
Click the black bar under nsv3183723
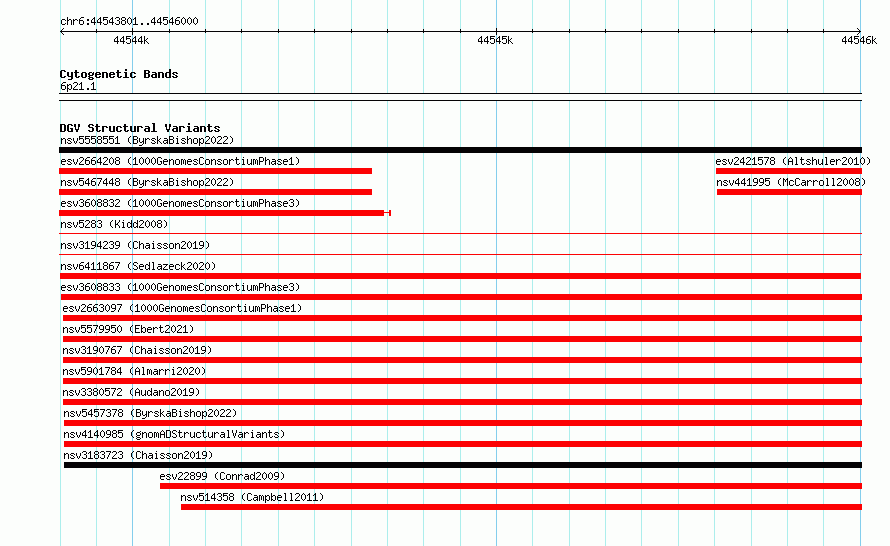coord(463,465)
